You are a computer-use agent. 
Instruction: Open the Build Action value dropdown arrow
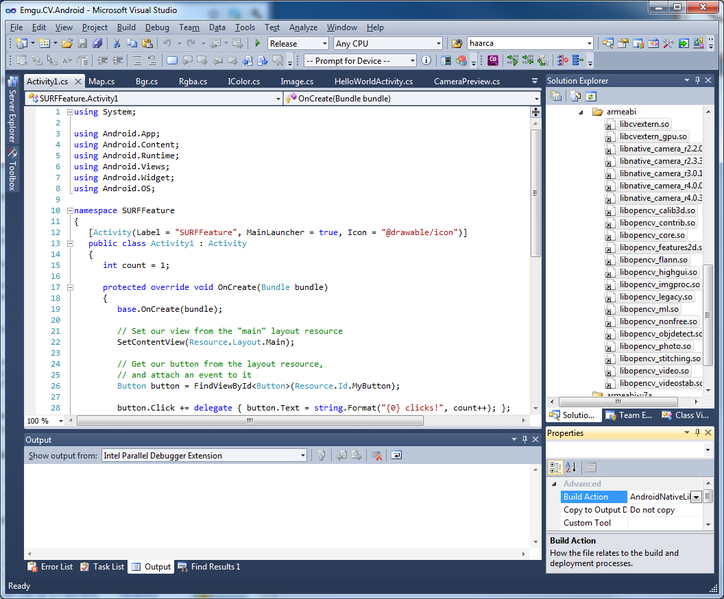(696, 497)
